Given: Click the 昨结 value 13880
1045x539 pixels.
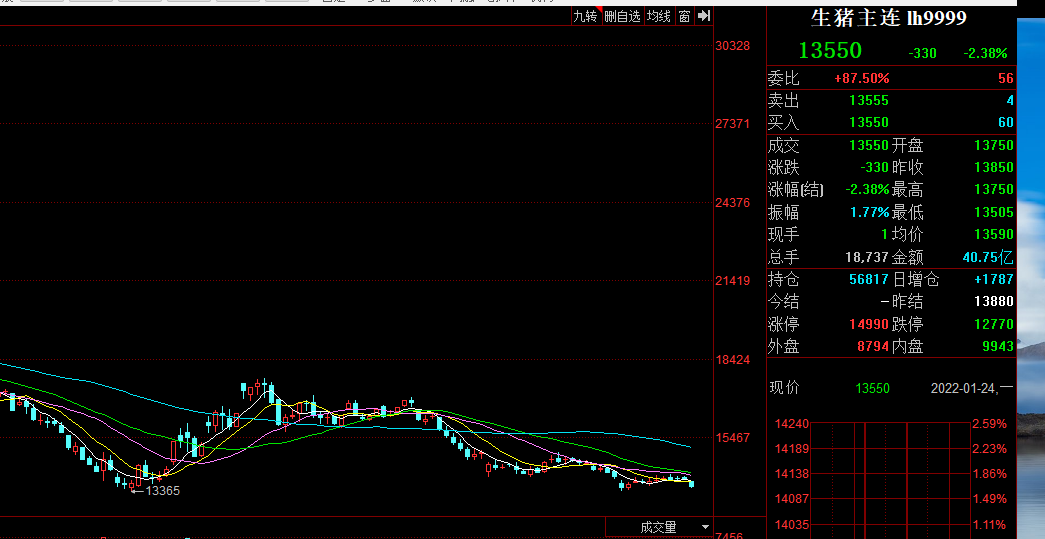Looking at the screenshot, I should (x=994, y=302).
